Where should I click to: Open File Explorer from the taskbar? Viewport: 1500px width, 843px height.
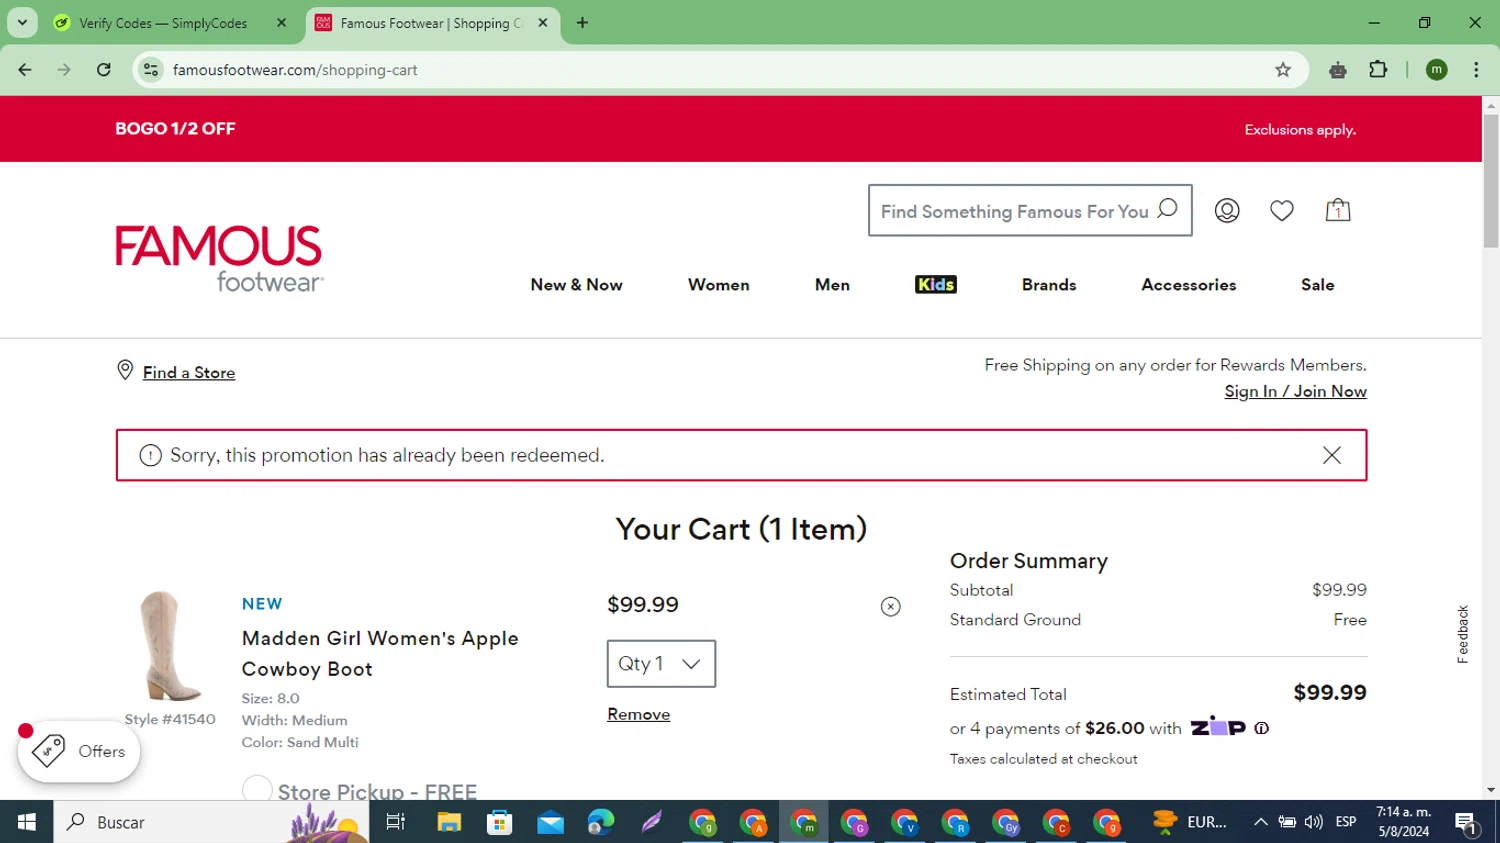point(449,822)
